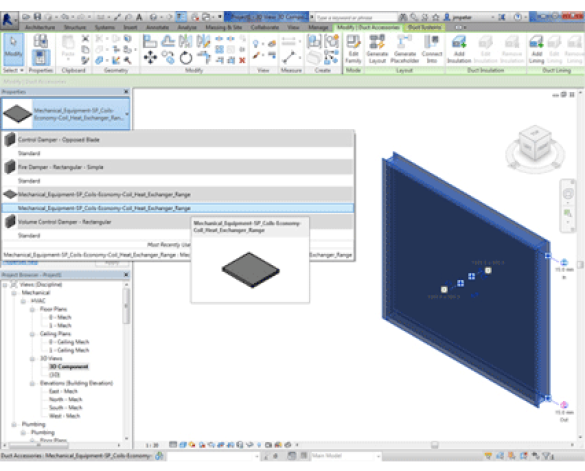This screenshot has width=585, height=471.
Task: Click the Add Insulation icon
Action: pos(459,49)
